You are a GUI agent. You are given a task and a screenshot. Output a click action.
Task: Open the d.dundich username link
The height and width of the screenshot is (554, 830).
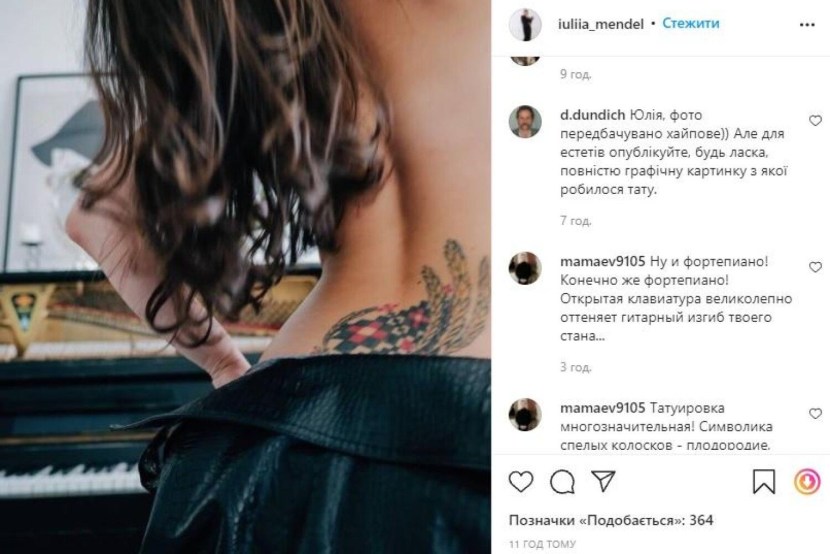coord(592,115)
